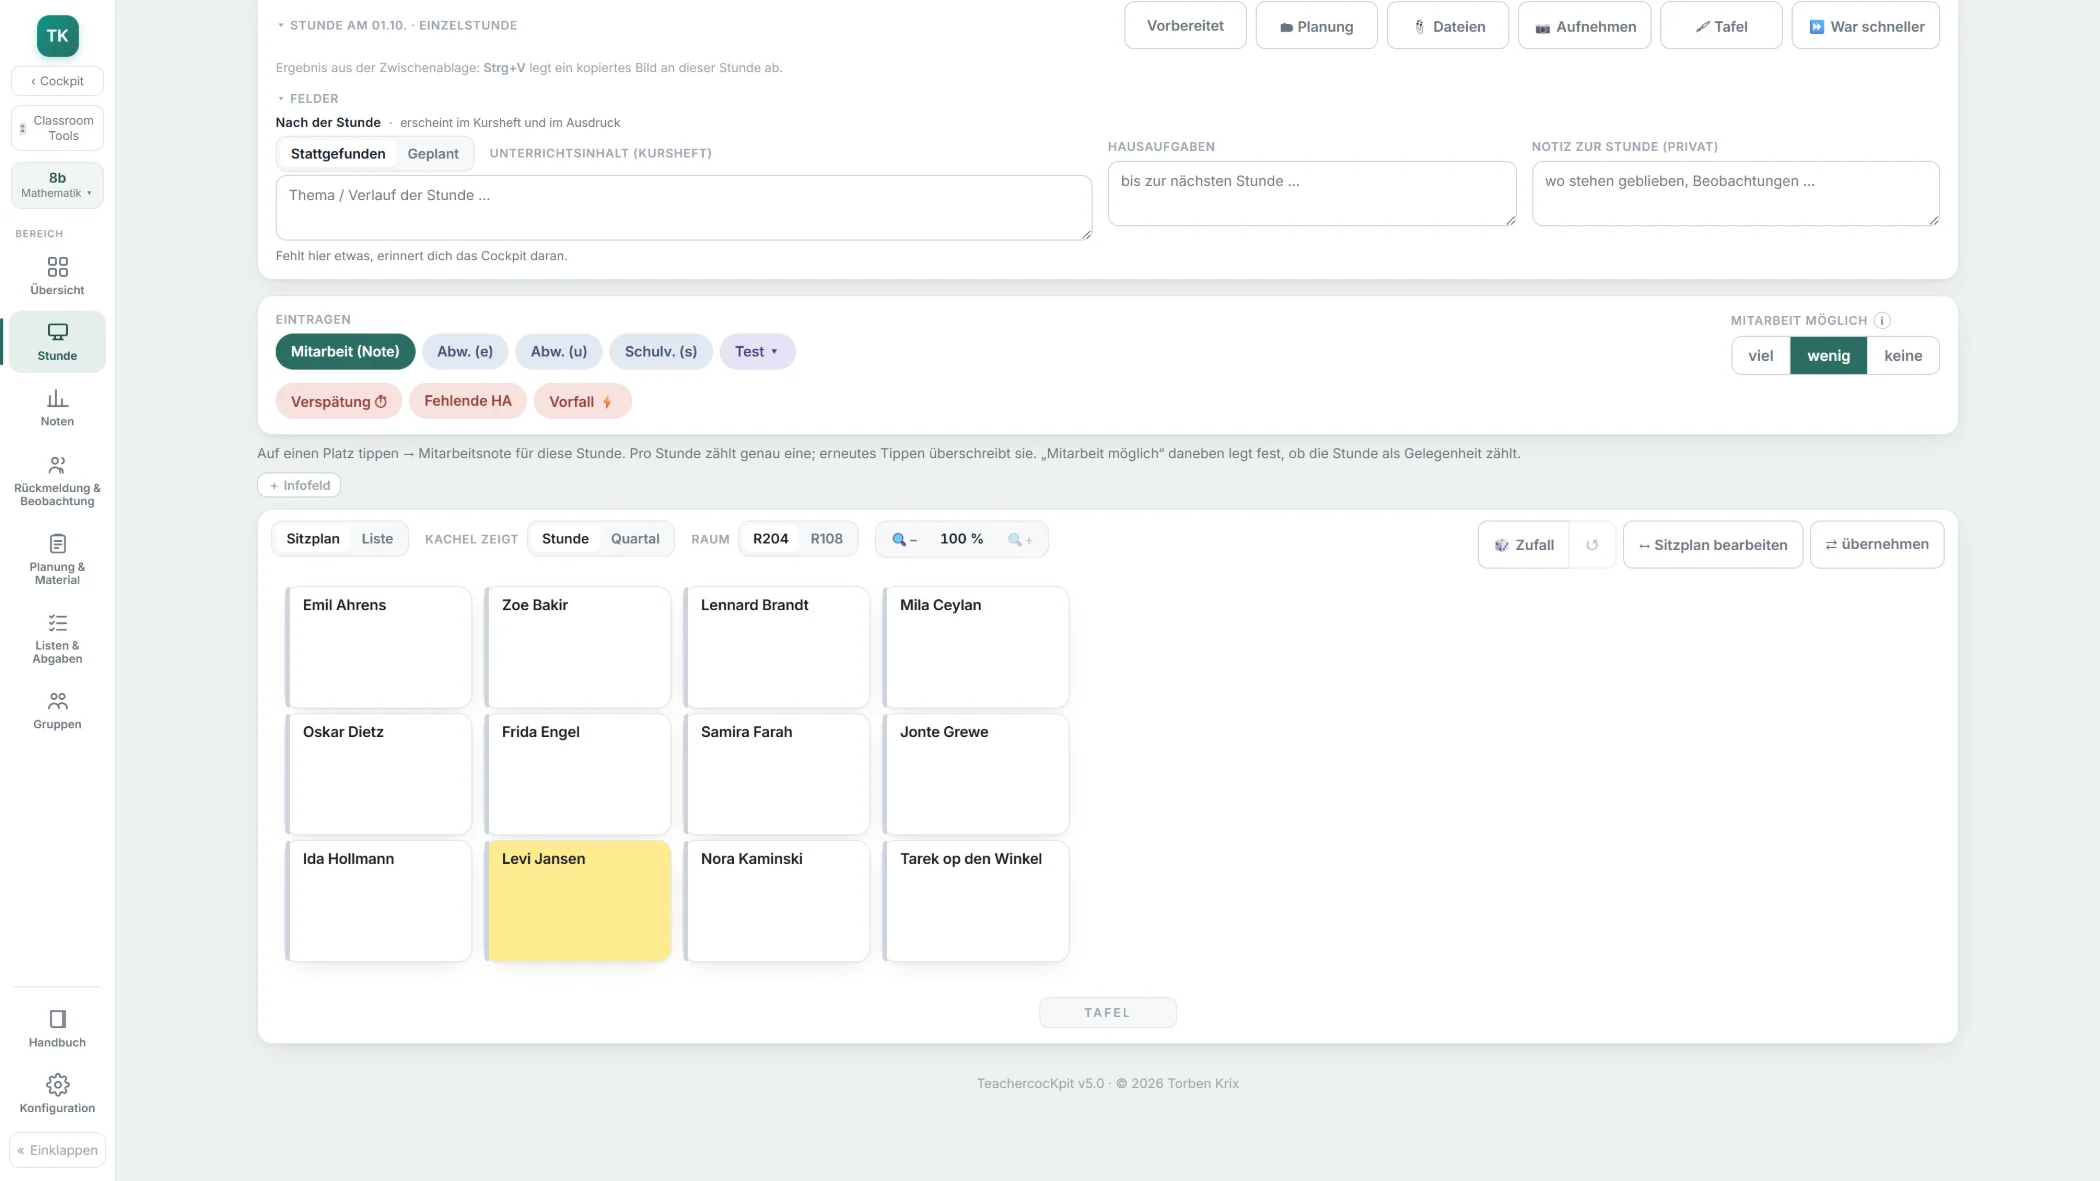Open Classroom Tools in sidebar
2100x1181 pixels.
[x=57, y=128]
